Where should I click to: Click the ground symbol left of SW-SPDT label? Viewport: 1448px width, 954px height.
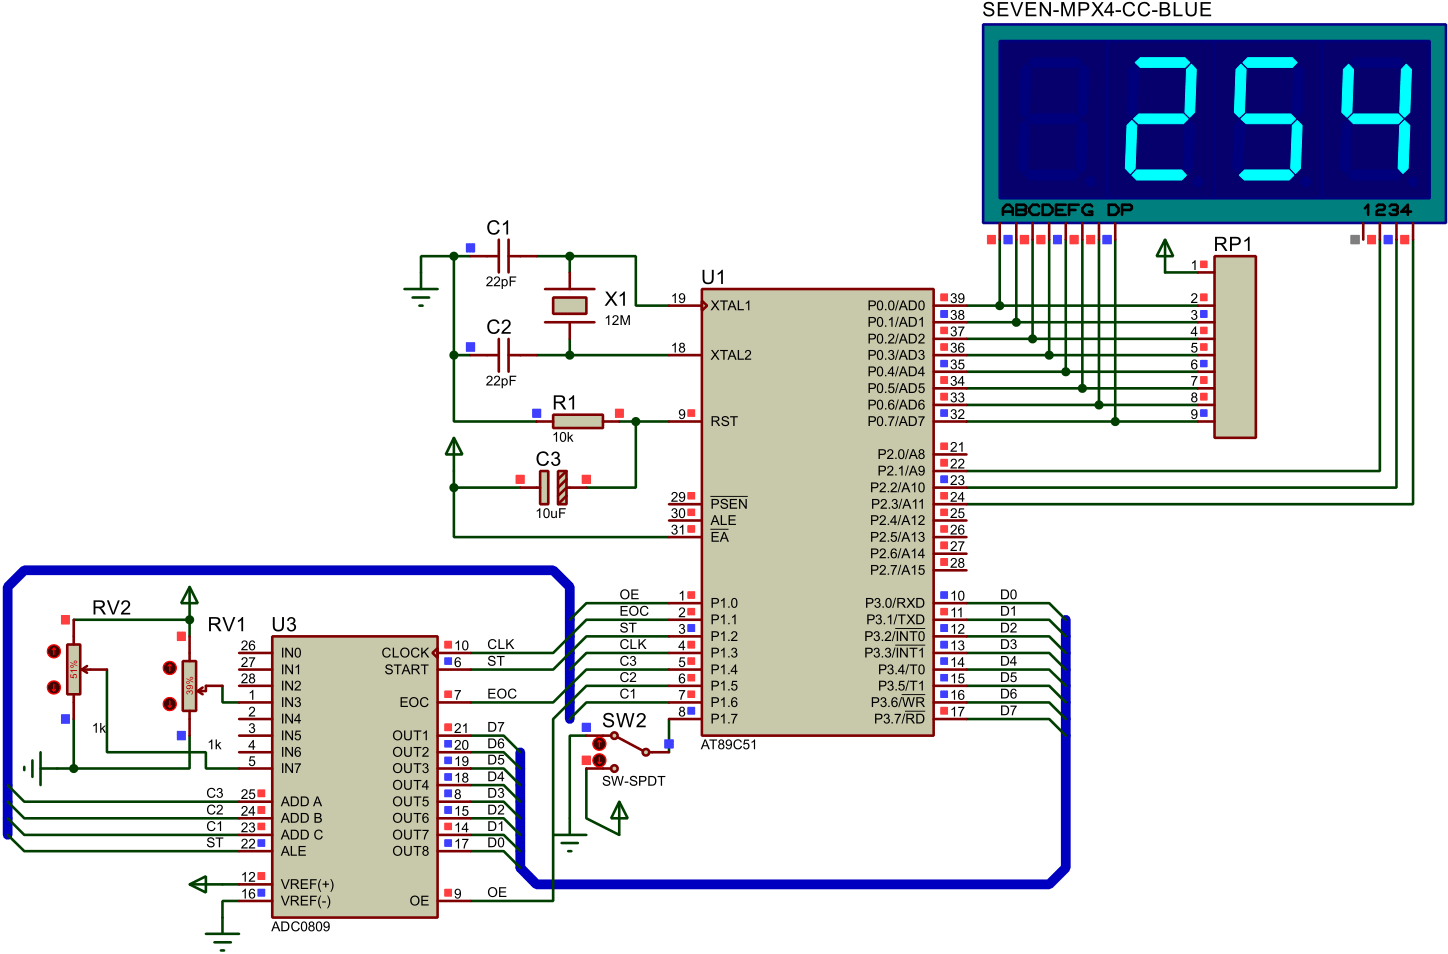pos(570,845)
